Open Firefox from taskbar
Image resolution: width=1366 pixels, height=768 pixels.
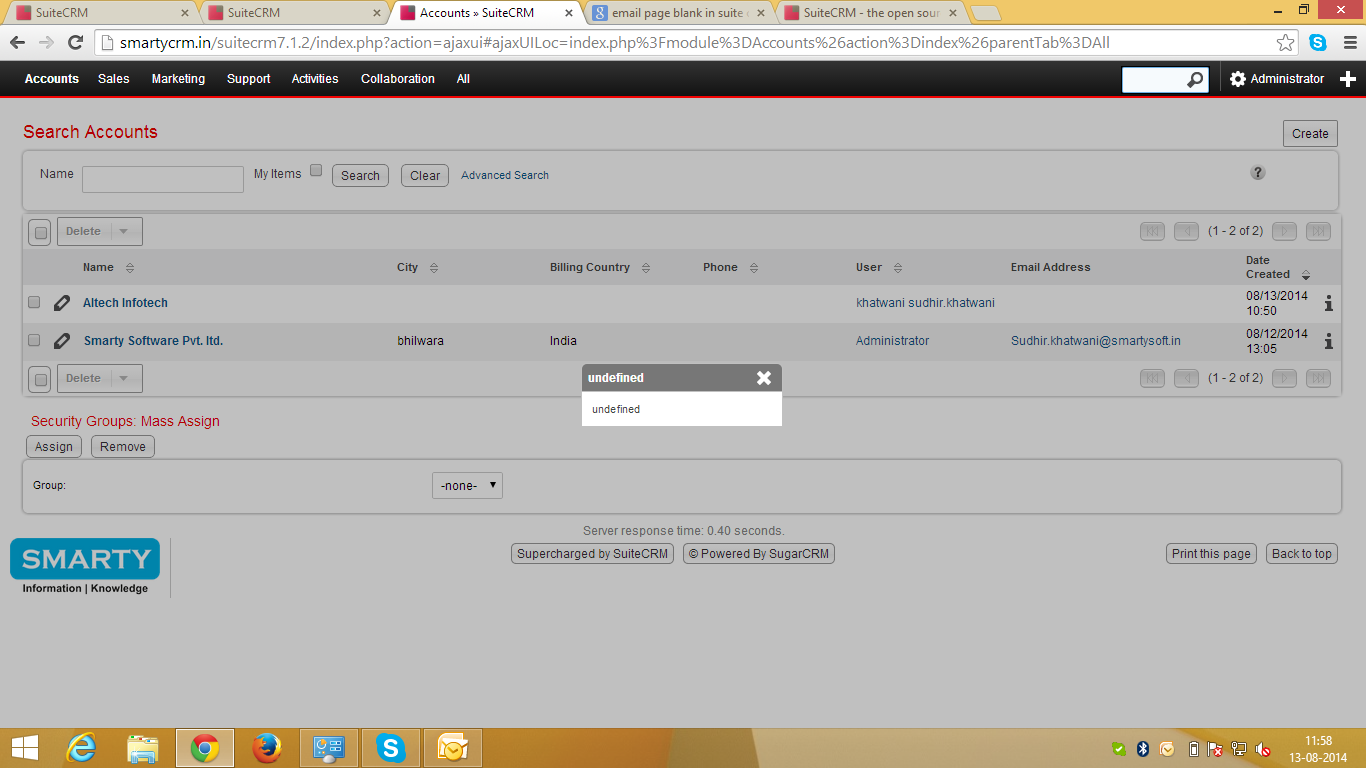(x=267, y=747)
